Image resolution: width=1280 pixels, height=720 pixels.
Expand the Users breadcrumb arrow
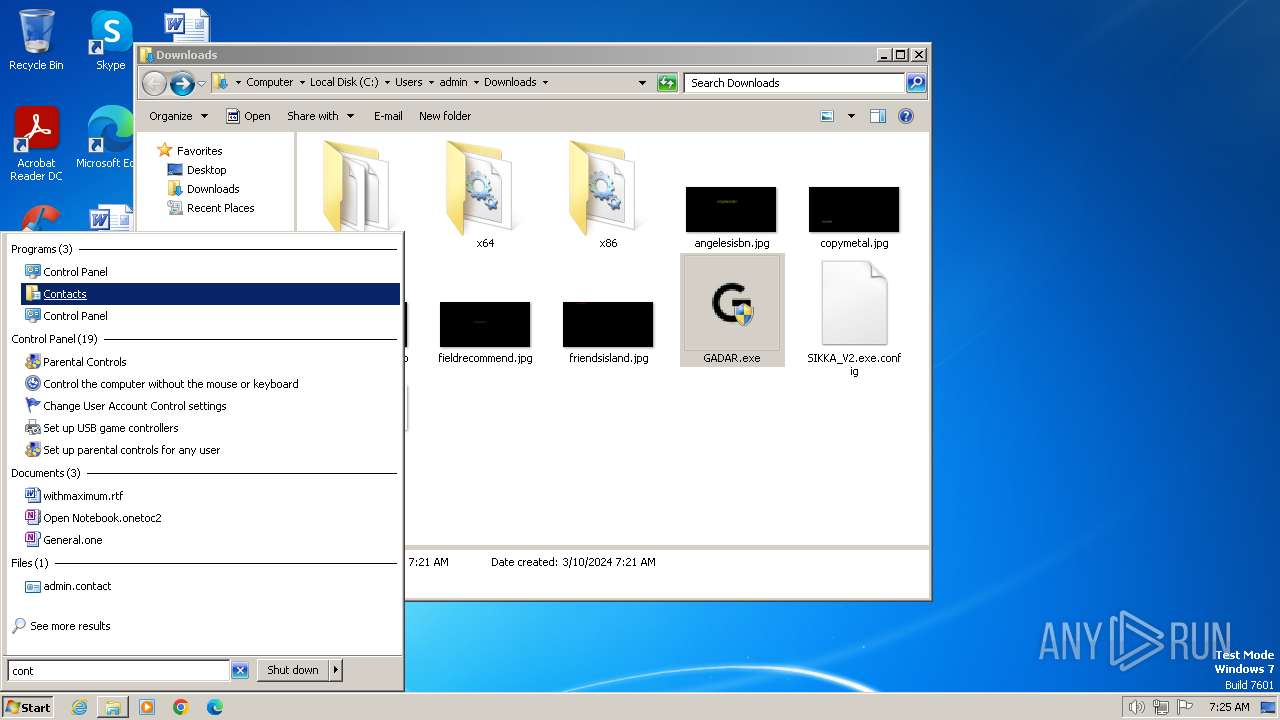(x=431, y=83)
